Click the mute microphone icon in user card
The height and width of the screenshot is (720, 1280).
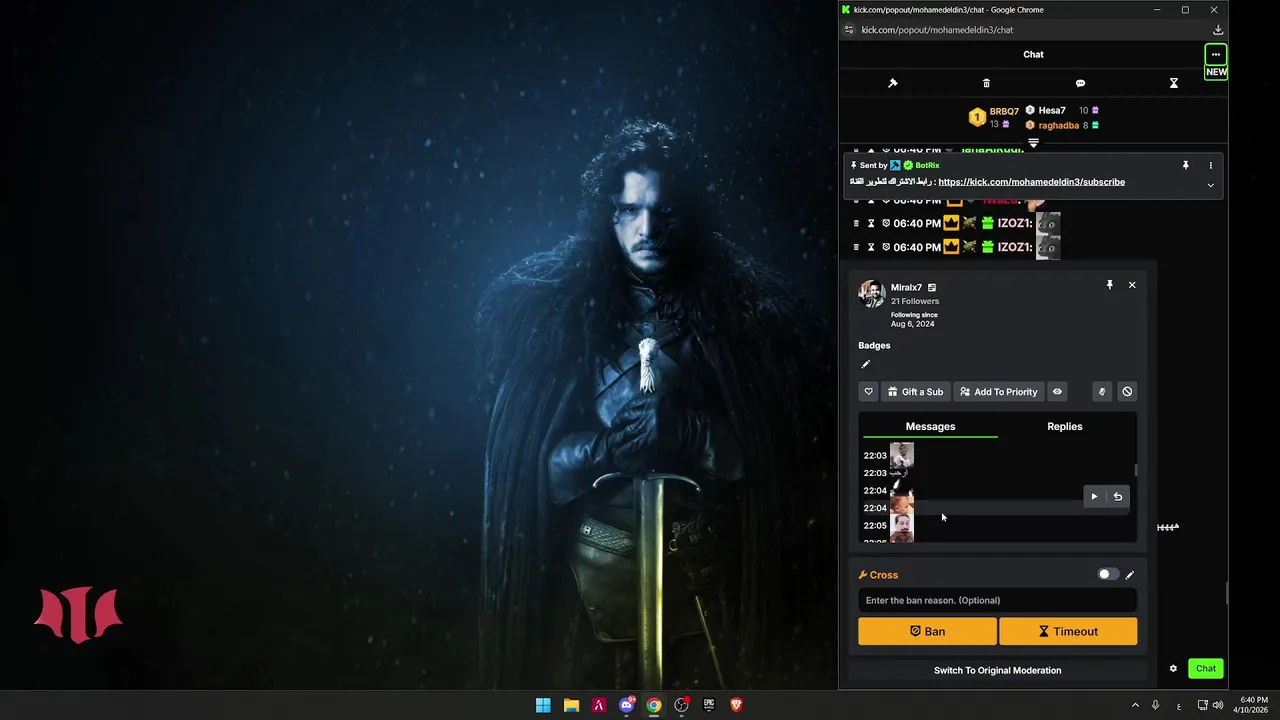pyautogui.click(x=1102, y=392)
